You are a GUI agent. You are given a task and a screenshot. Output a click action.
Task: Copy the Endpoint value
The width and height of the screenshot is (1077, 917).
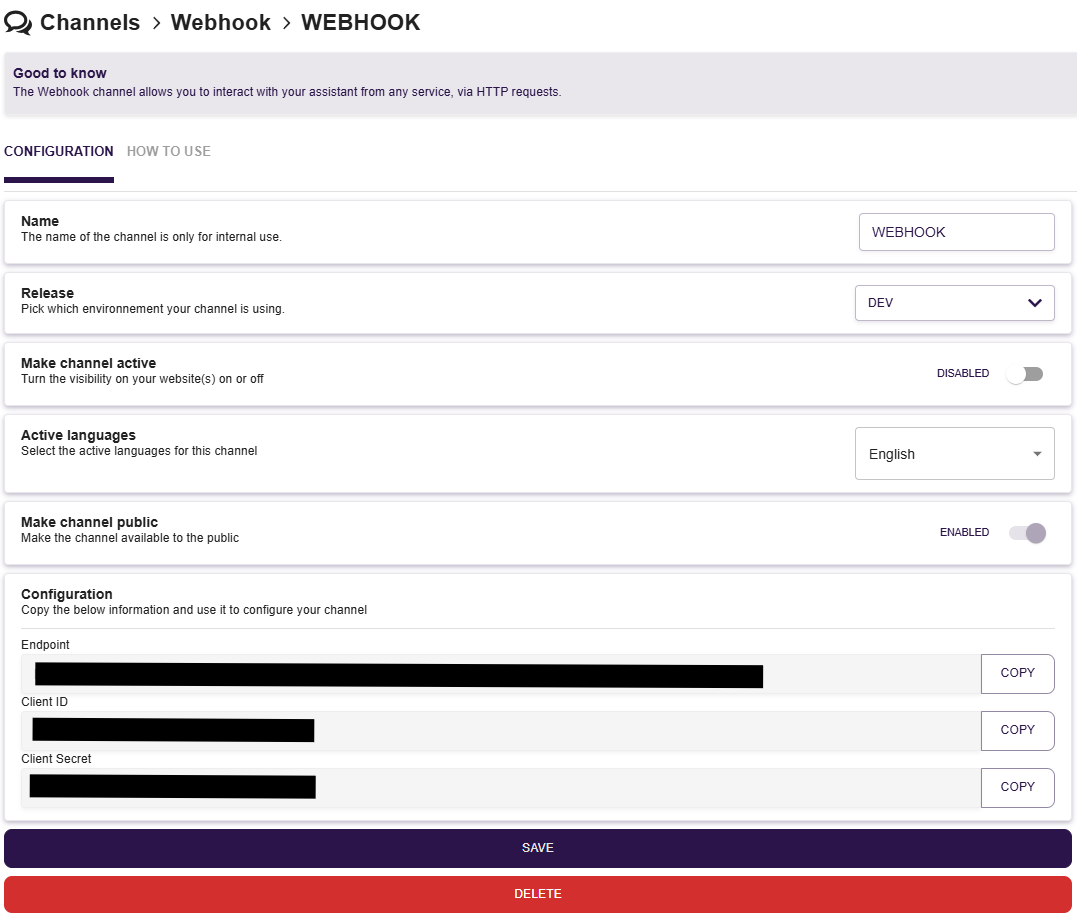(x=1017, y=674)
